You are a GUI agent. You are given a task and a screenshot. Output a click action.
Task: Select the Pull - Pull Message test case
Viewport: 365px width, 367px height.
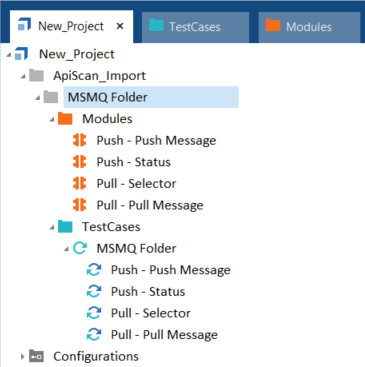[x=164, y=335]
